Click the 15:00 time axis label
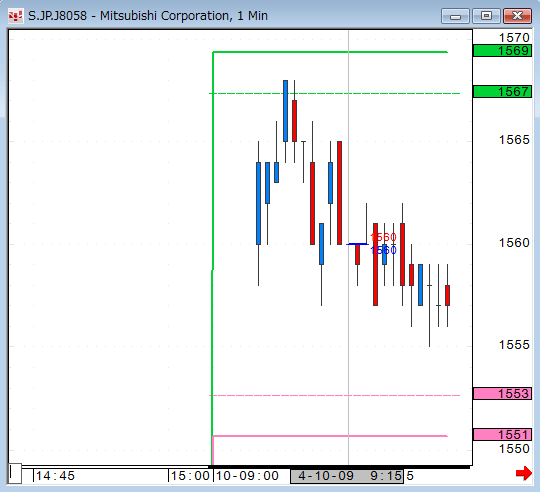Image resolution: width=540 pixels, height=492 pixels. (x=190, y=476)
